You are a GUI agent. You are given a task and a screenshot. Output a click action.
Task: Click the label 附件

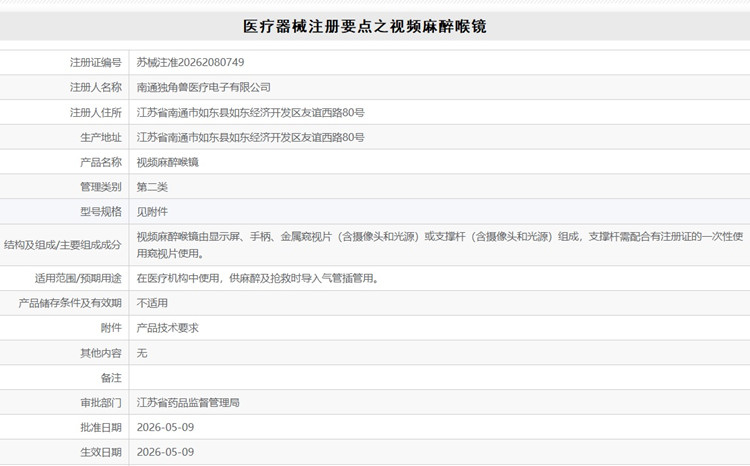point(111,328)
